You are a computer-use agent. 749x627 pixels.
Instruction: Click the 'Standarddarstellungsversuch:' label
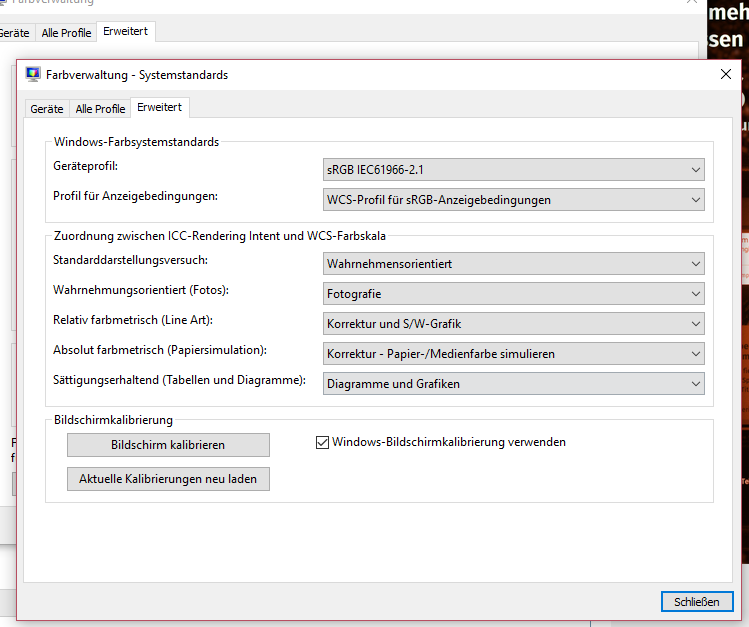130,260
